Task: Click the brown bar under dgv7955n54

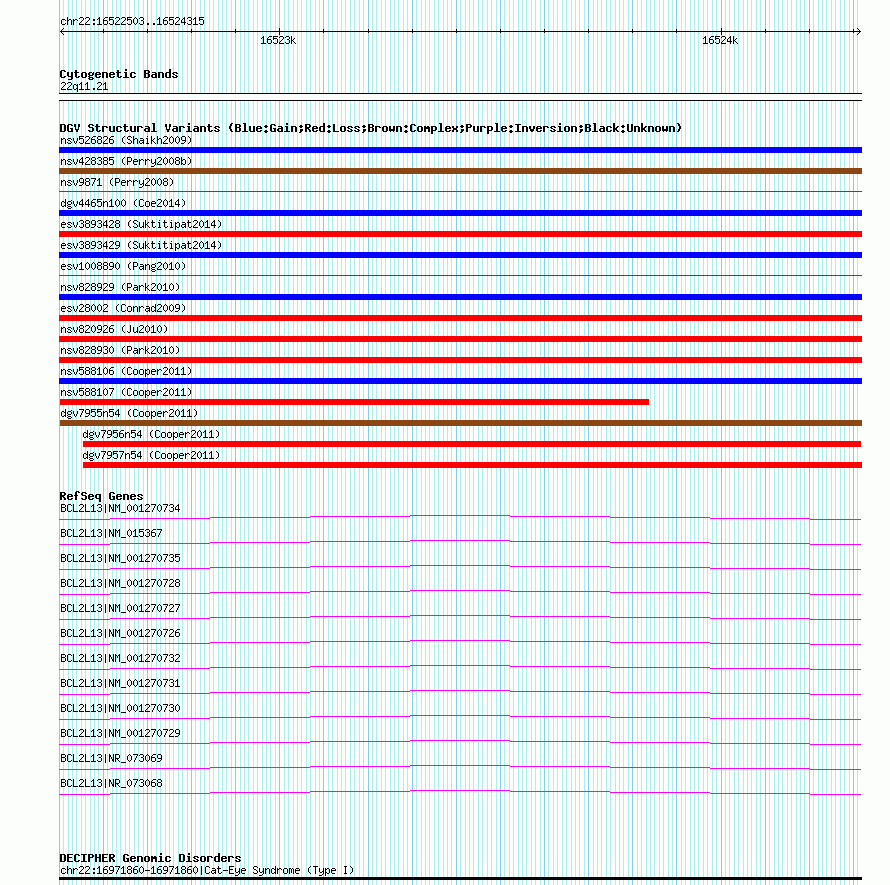Action: pyautogui.click(x=460, y=423)
